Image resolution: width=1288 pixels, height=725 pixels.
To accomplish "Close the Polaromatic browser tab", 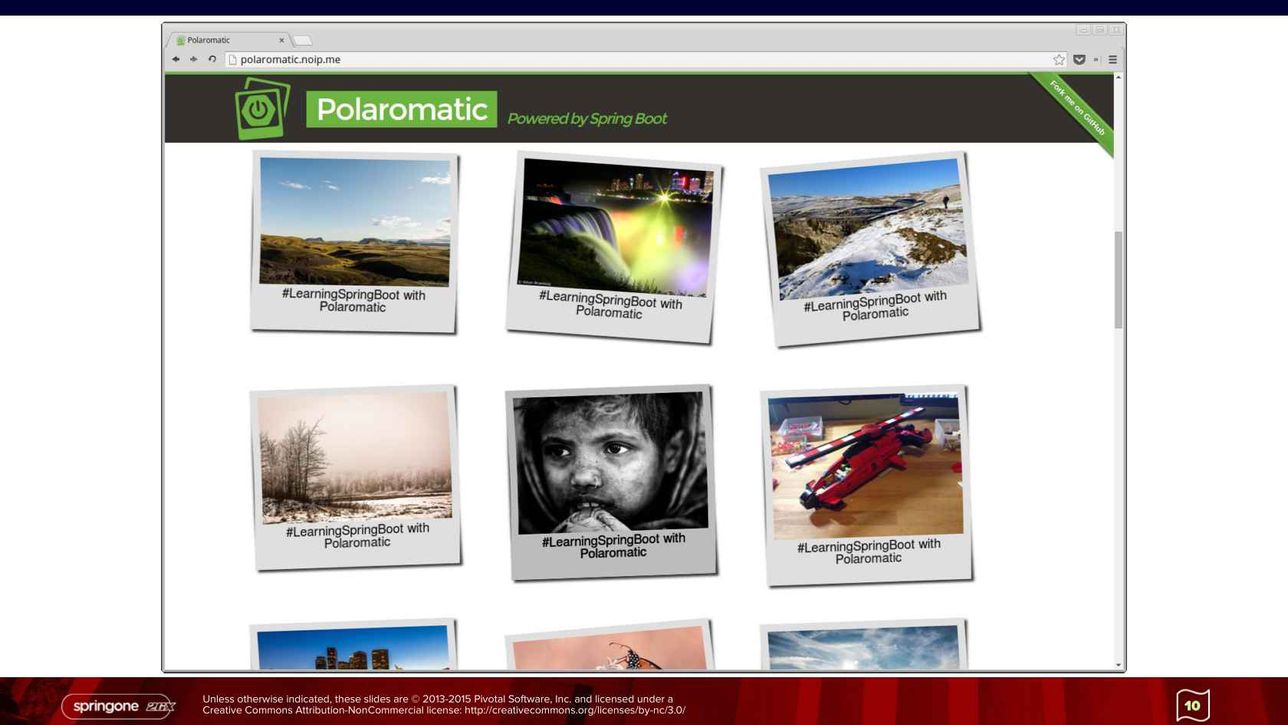I will (281, 40).
